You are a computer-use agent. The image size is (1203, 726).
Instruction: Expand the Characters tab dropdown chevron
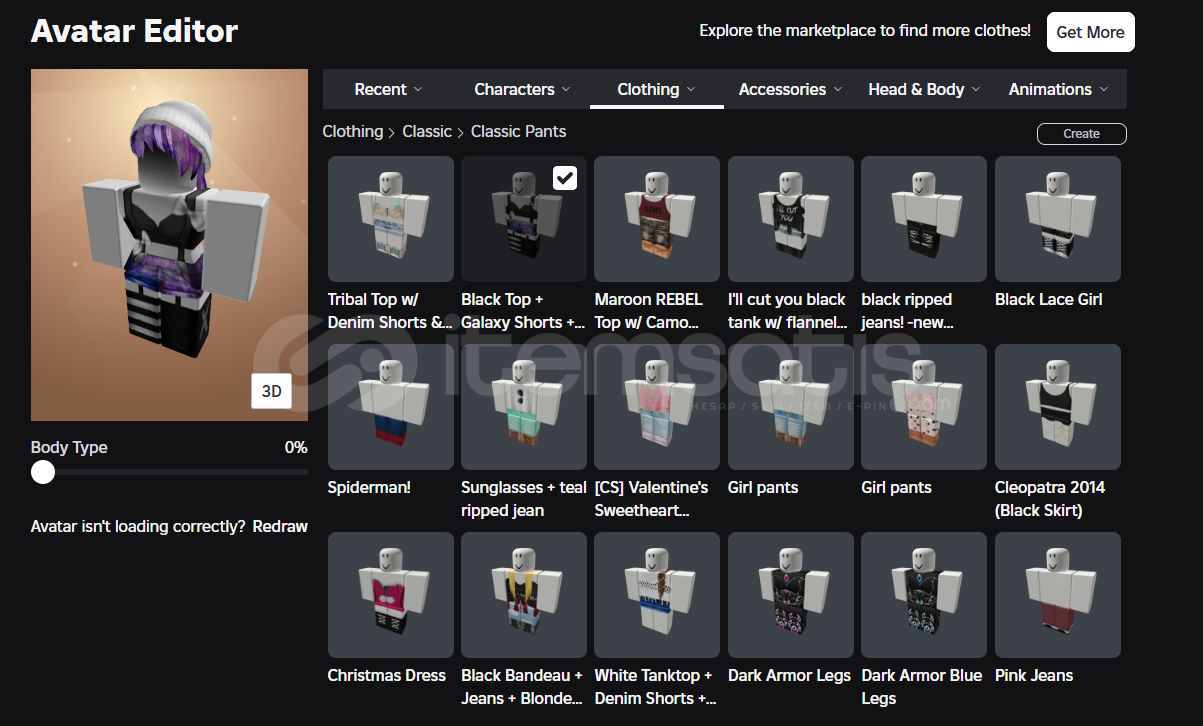(566, 89)
